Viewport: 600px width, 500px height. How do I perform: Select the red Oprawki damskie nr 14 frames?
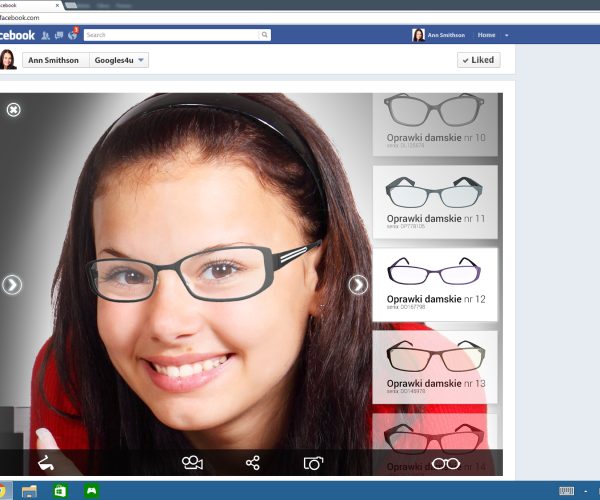coord(435,444)
